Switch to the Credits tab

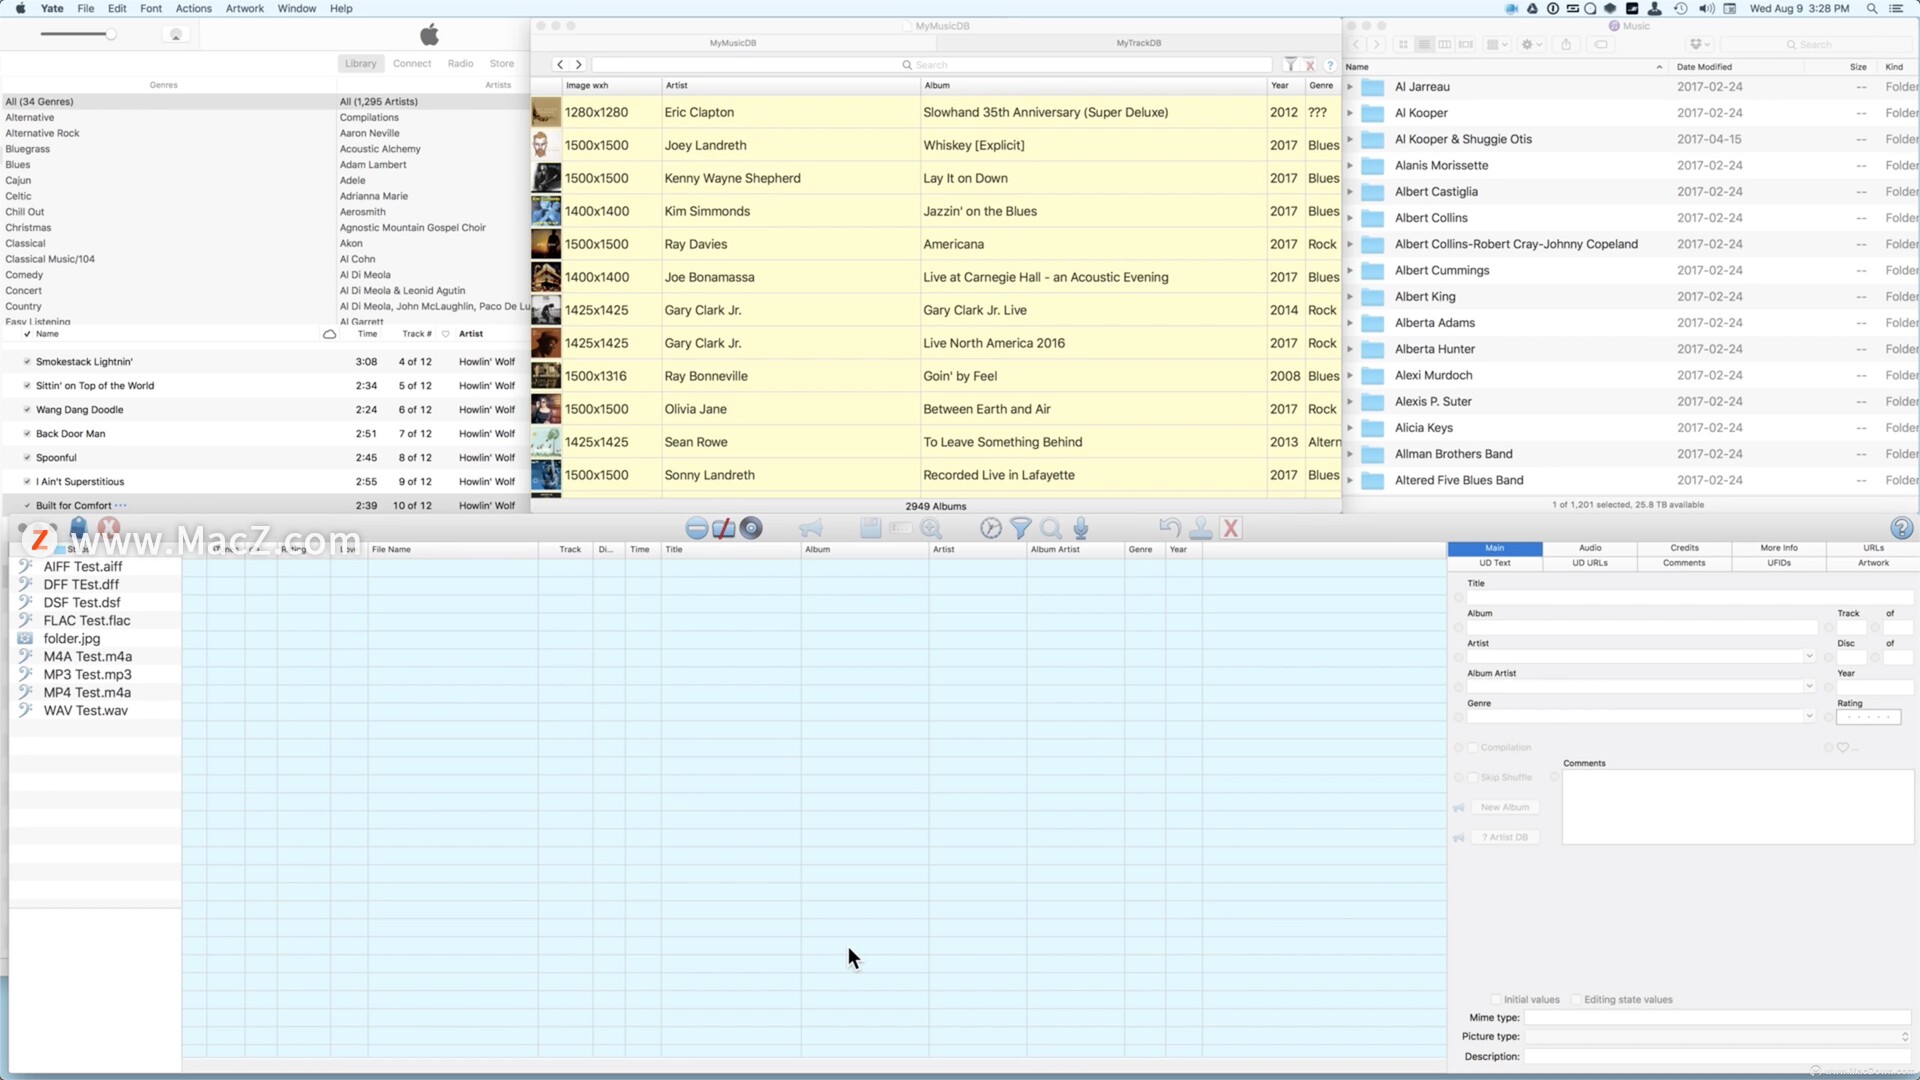[1684, 548]
